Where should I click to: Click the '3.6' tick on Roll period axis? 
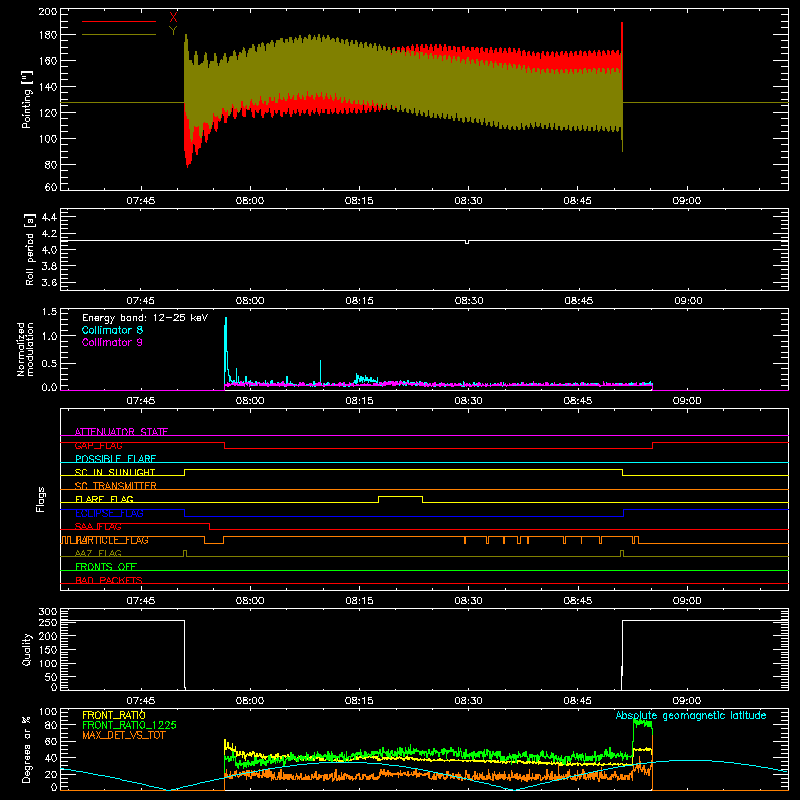coord(49,282)
